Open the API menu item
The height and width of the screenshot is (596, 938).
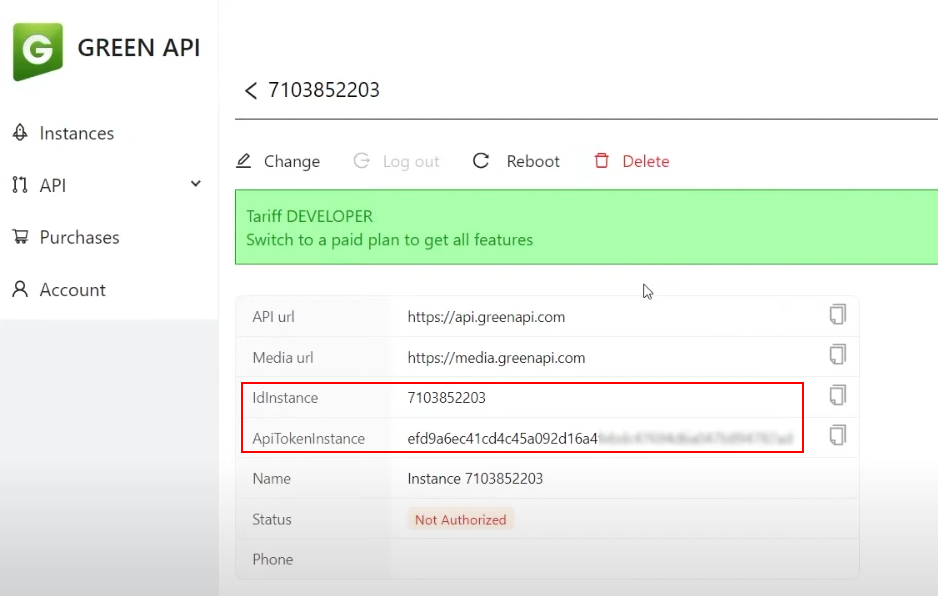point(53,186)
